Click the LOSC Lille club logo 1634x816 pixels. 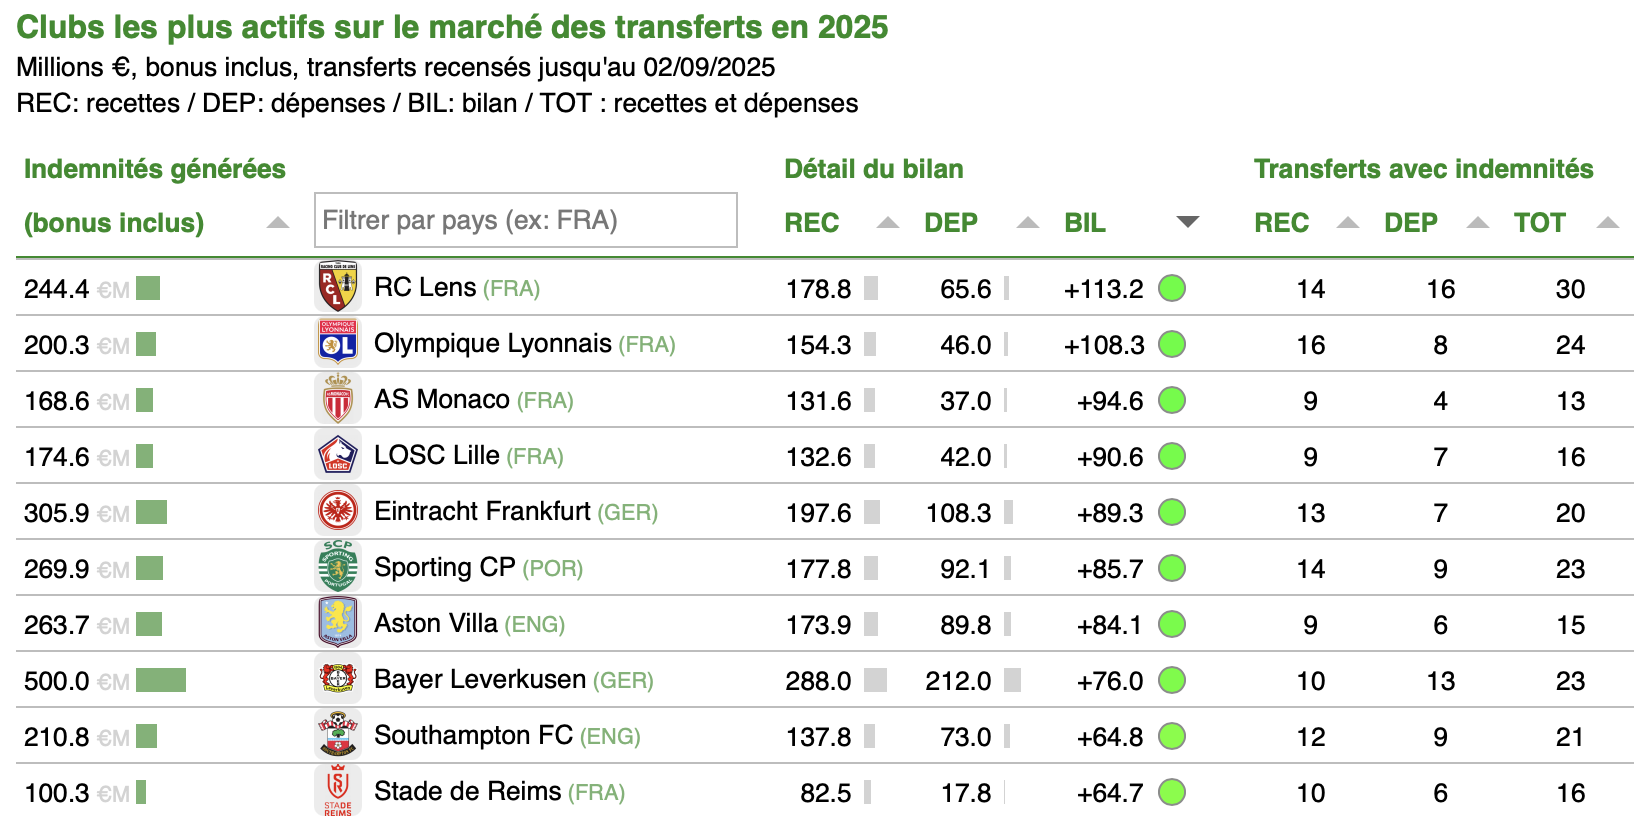(x=338, y=456)
